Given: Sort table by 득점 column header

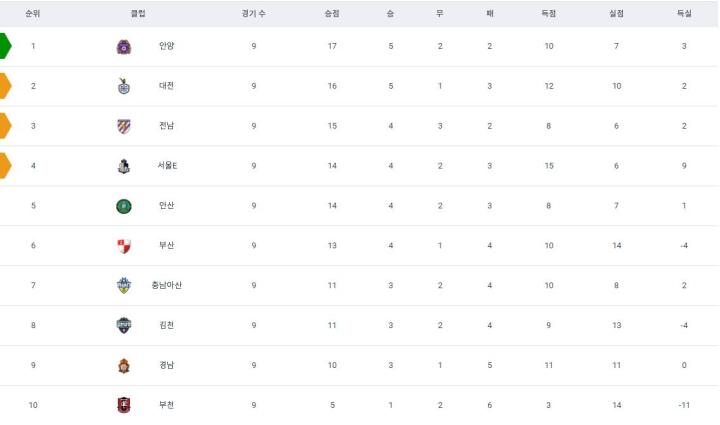Looking at the screenshot, I should pyautogui.click(x=549, y=14).
